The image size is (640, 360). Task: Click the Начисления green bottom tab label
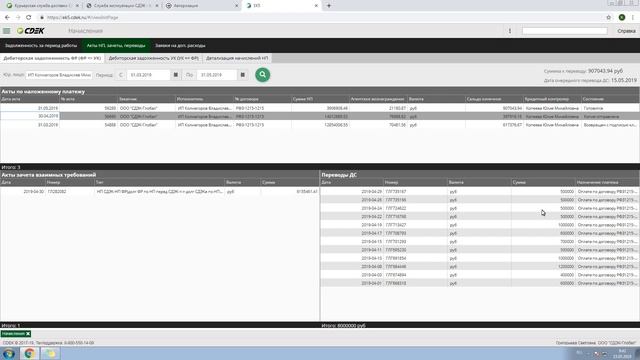click(13, 334)
